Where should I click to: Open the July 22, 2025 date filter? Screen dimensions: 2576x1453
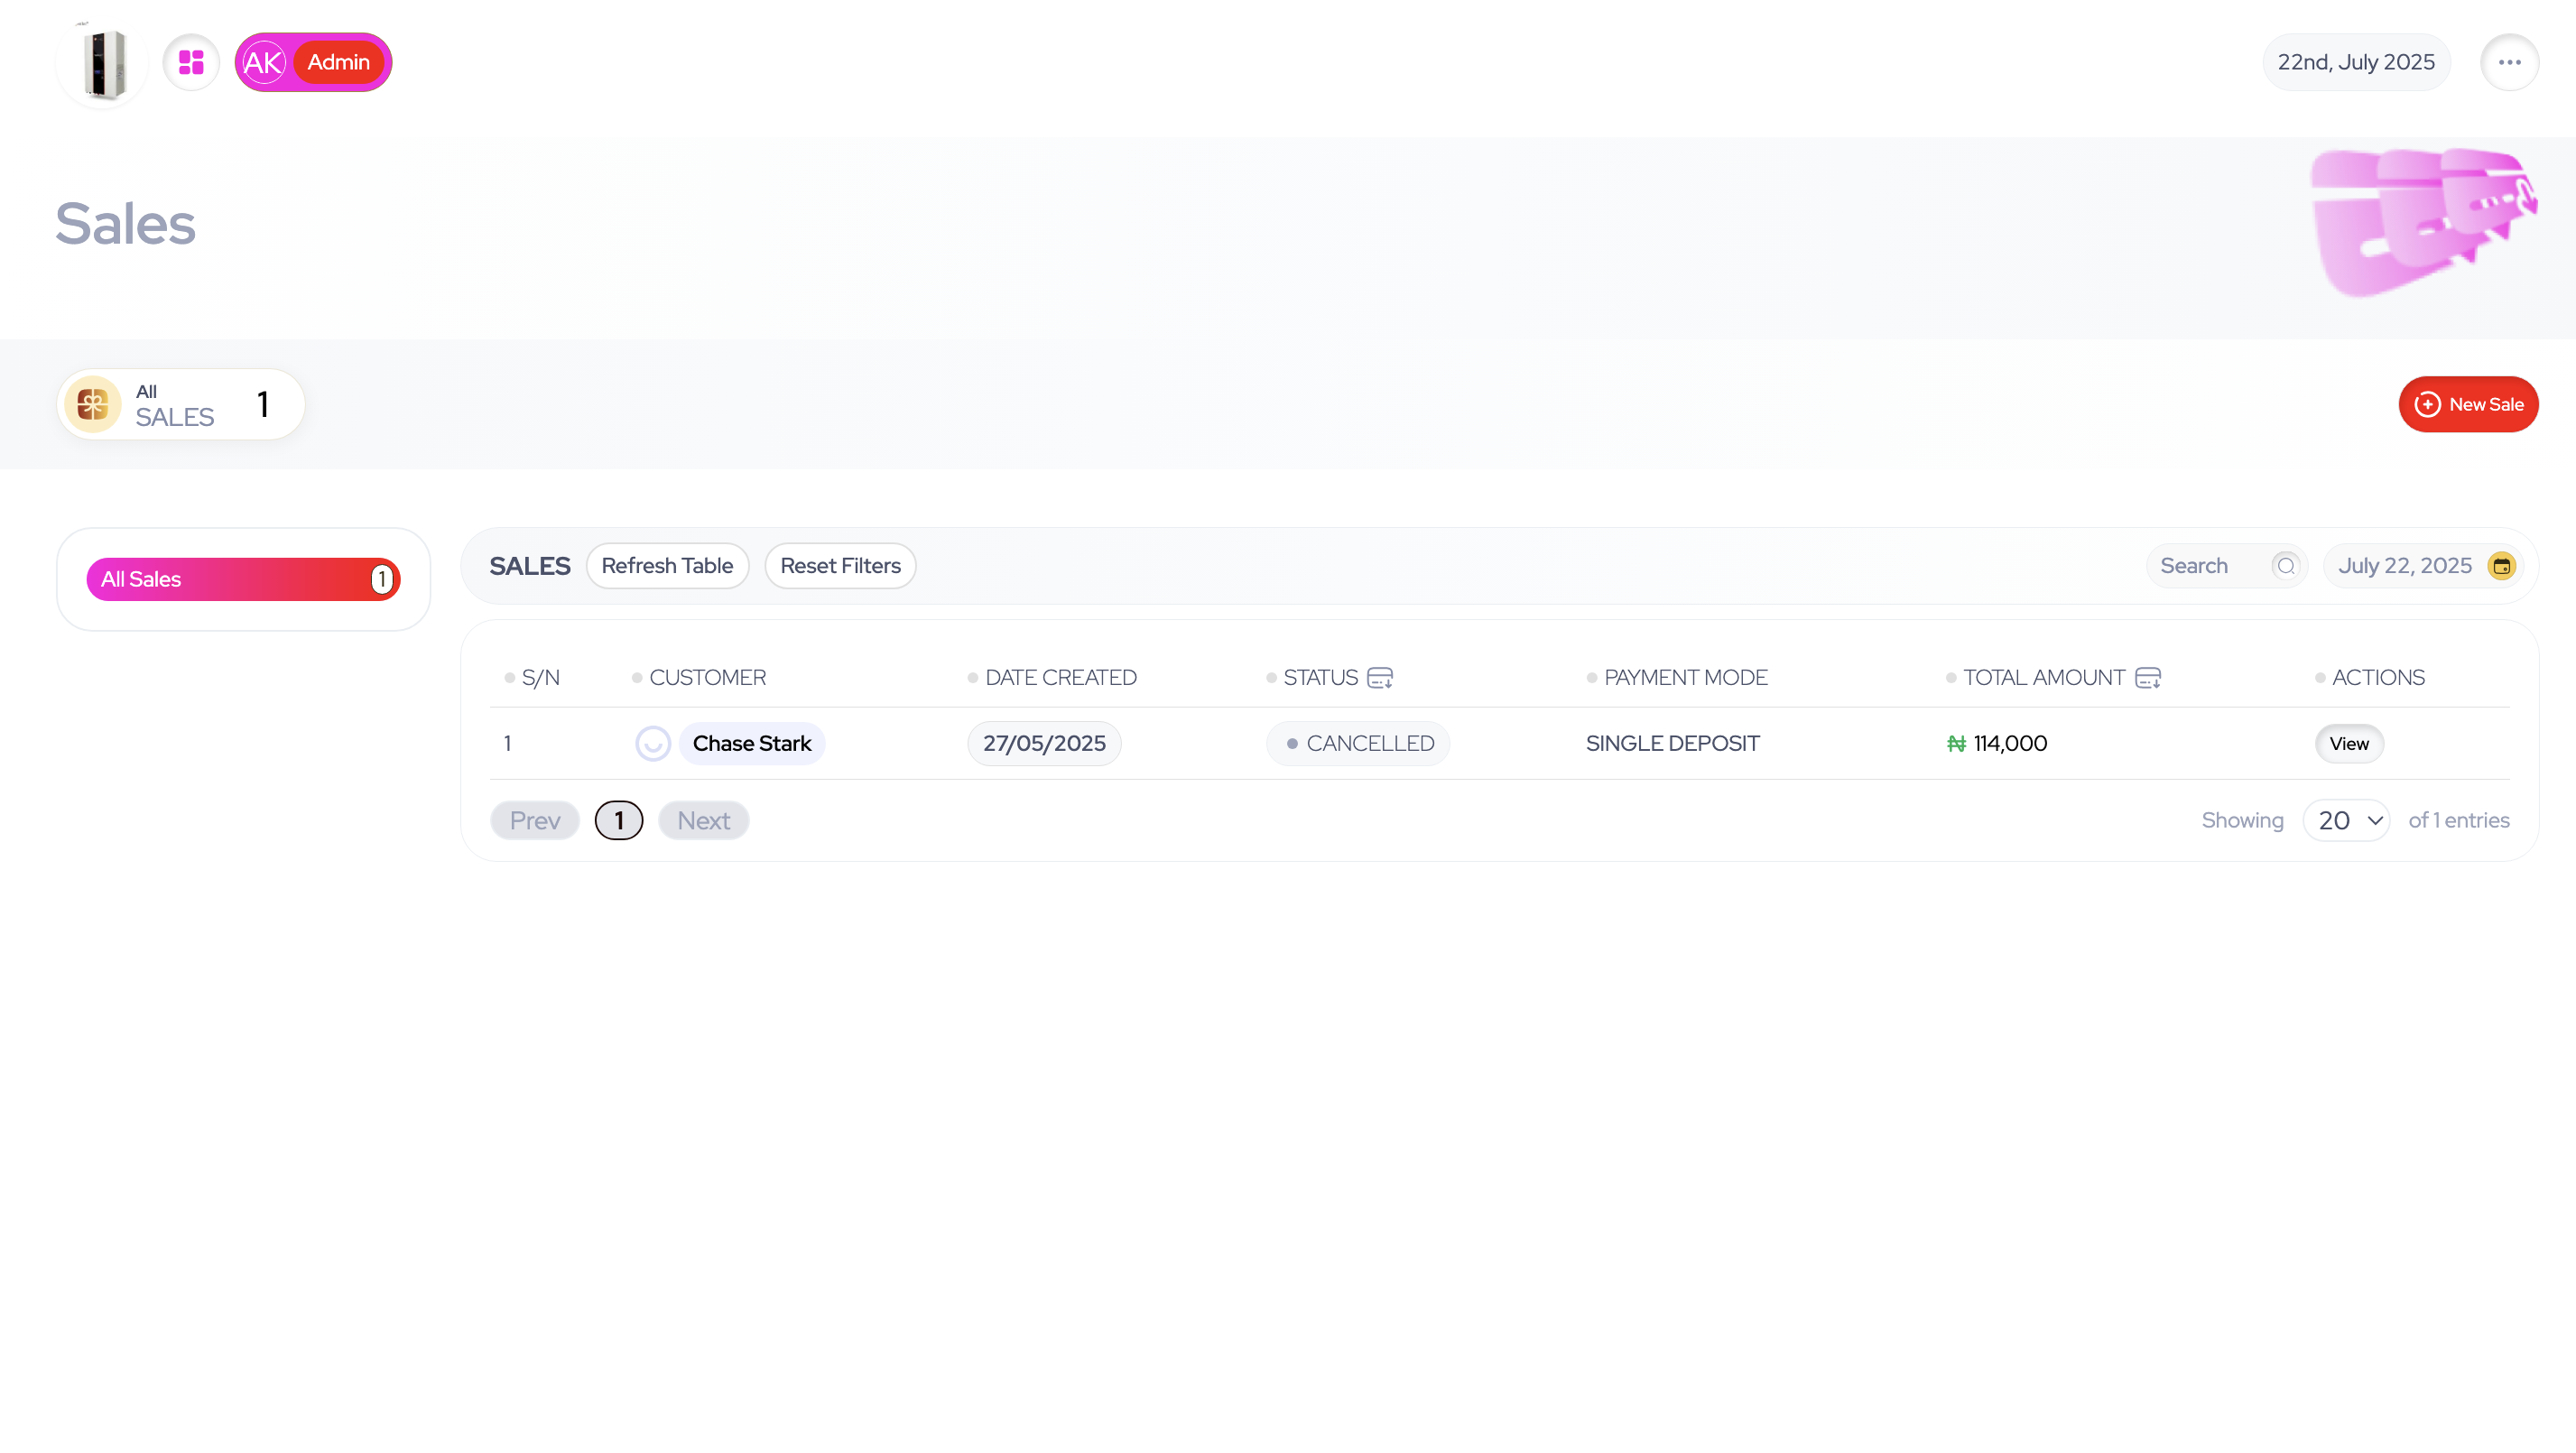(2404, 566)
